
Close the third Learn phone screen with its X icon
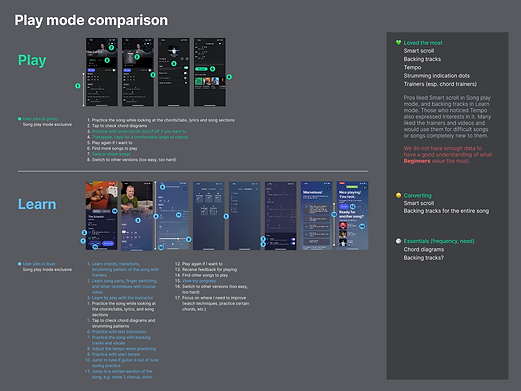click(x=185, y=189)
